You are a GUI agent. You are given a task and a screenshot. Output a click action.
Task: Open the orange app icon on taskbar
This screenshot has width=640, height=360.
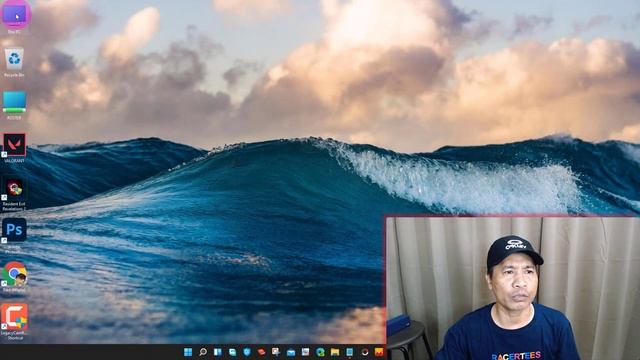click(379, 352)
